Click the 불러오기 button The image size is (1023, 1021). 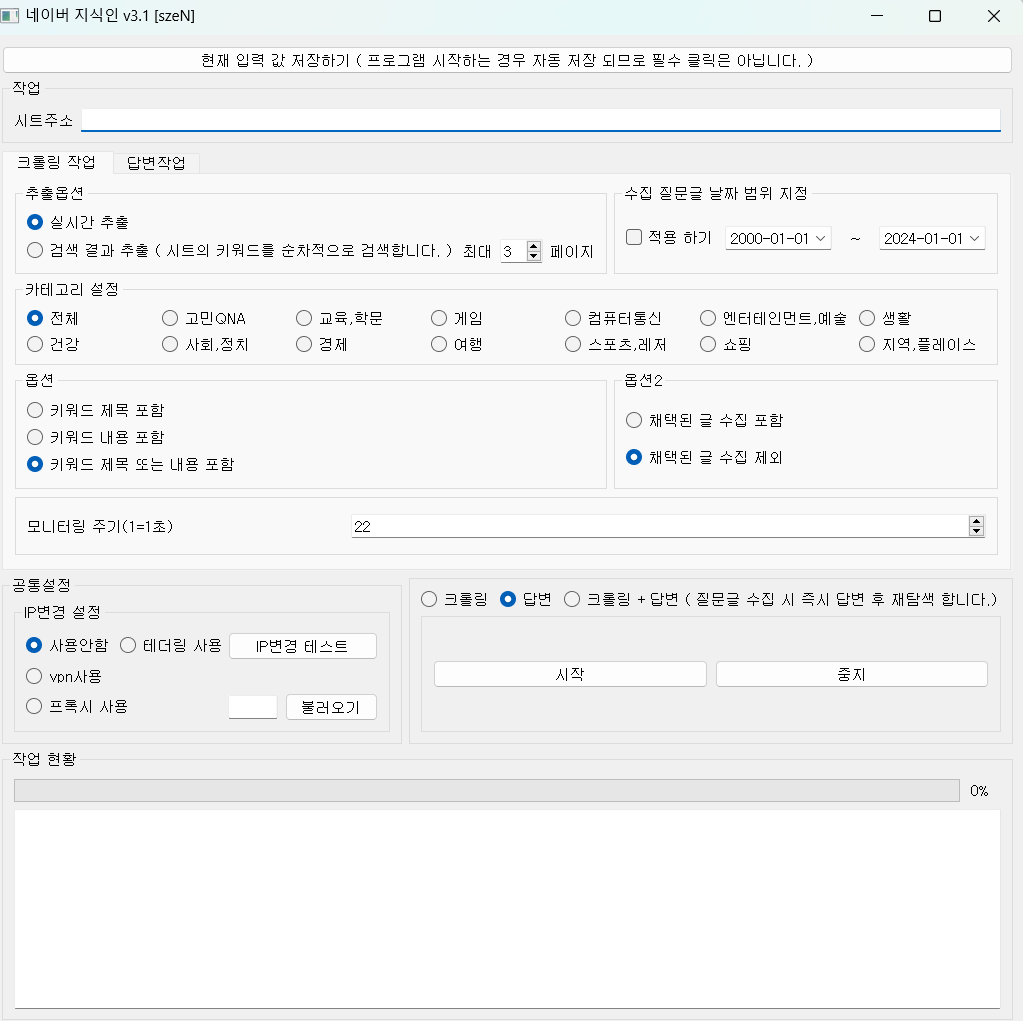(331, 707)
